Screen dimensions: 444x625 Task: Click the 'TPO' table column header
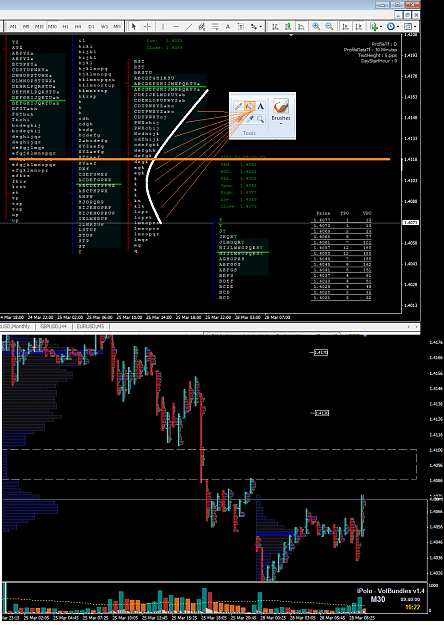[345, 213]
